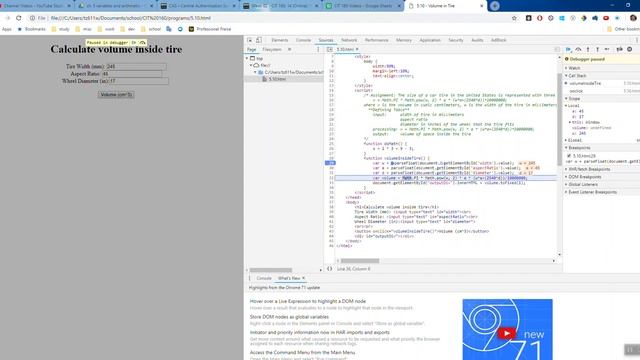Open the Audits panel tab

[x=477, y=40]
